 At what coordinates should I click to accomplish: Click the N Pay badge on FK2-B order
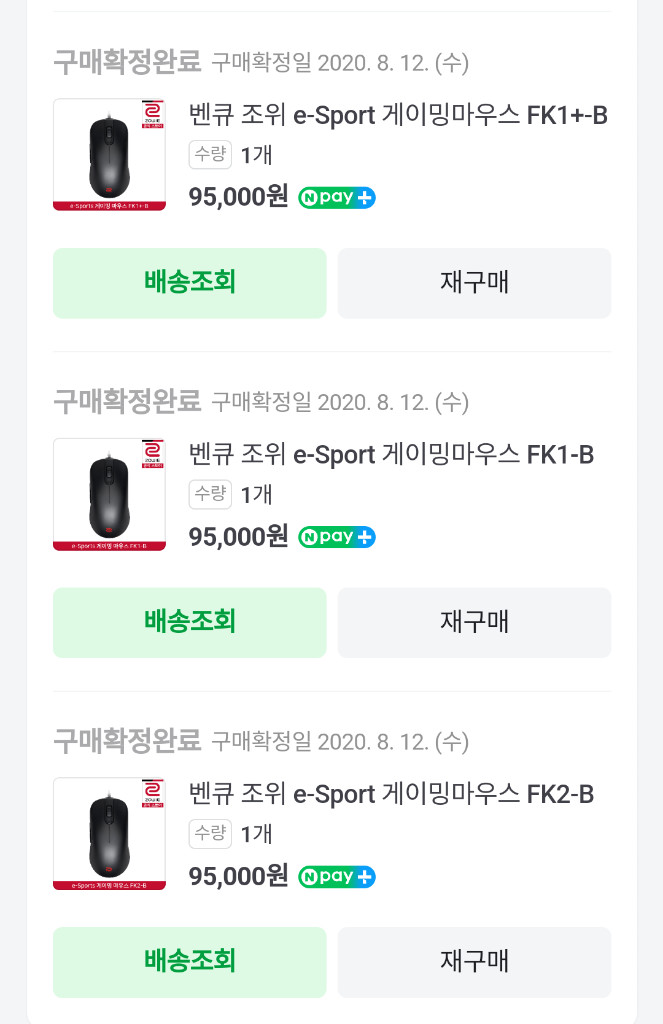tap(336, 877)
